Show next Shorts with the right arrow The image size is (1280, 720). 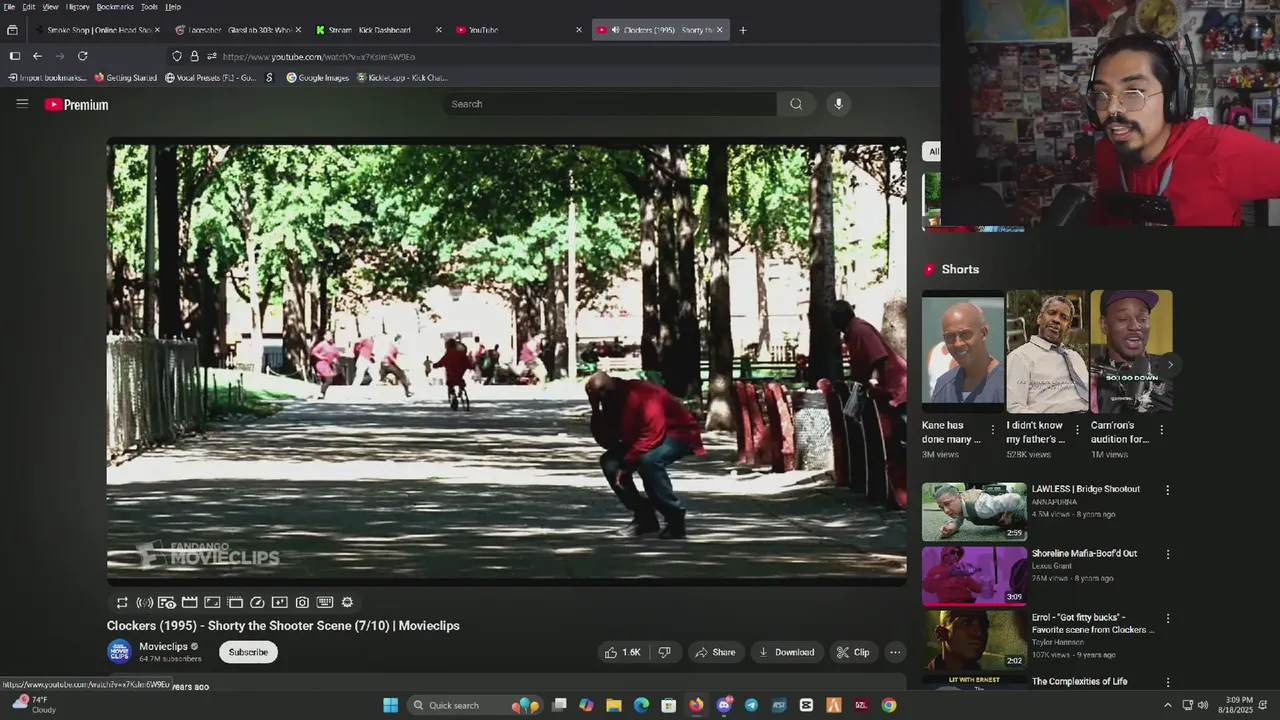pyautogui.click(x=1169, y=364)
